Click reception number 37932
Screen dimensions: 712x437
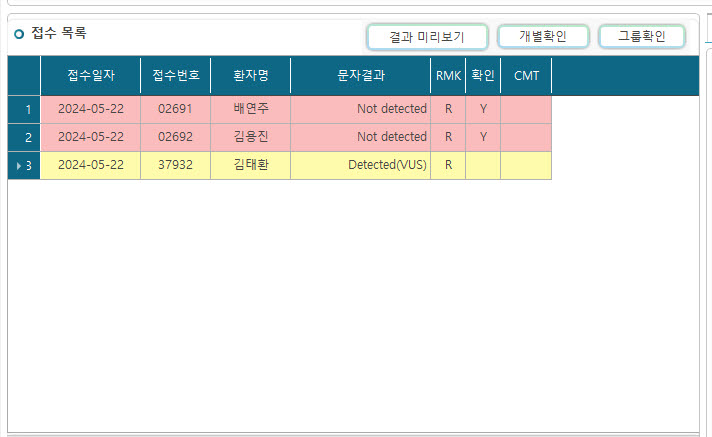pos(176,165)
